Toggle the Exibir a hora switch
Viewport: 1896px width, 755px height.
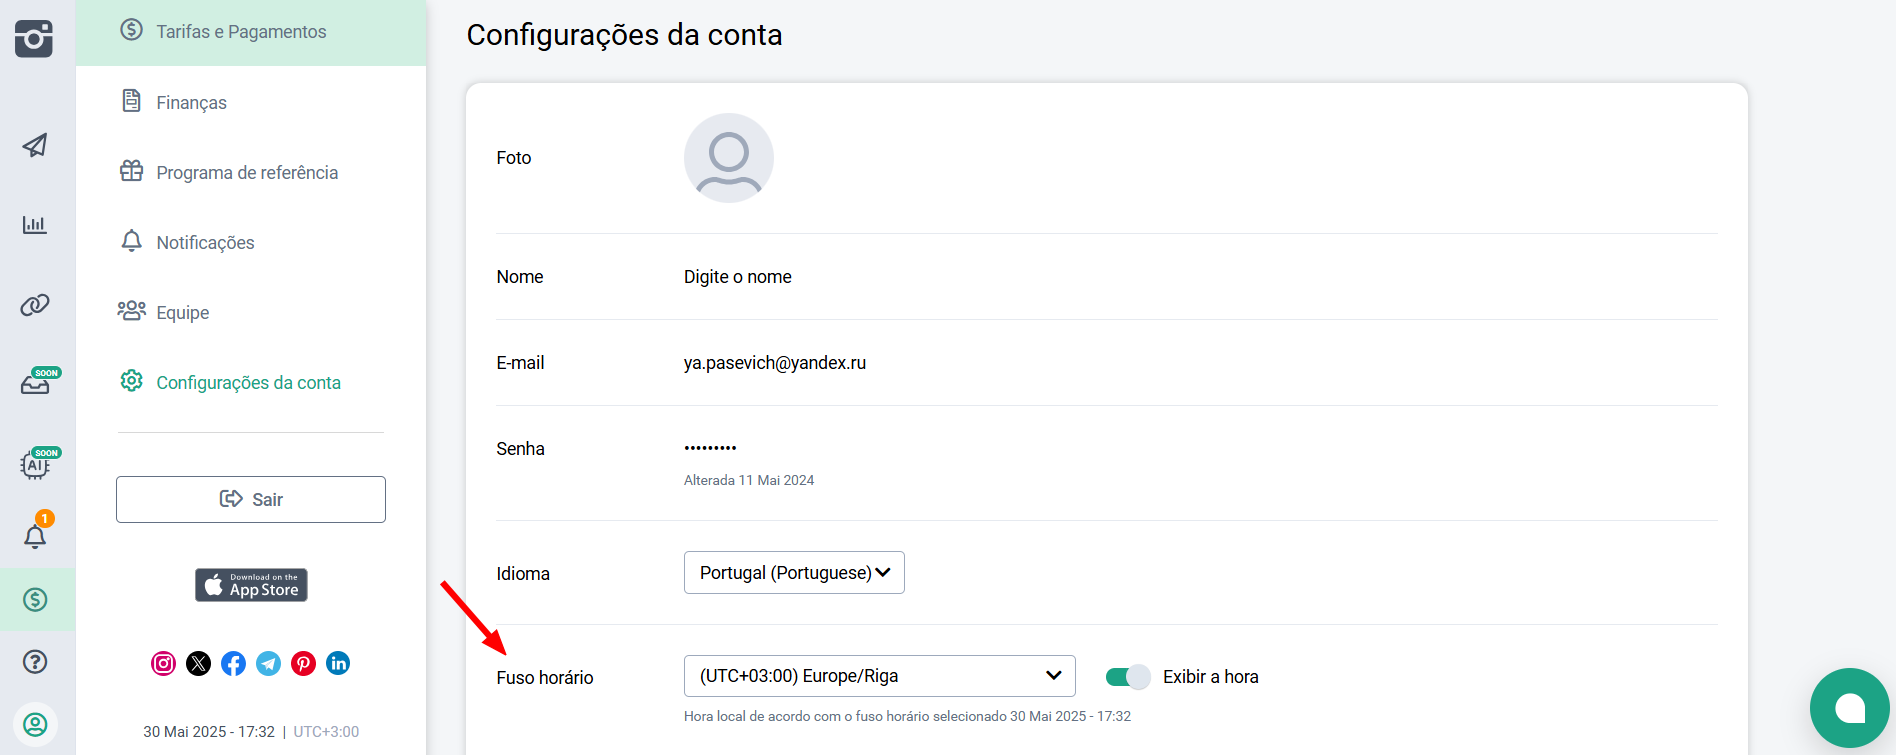(1128, 677)
